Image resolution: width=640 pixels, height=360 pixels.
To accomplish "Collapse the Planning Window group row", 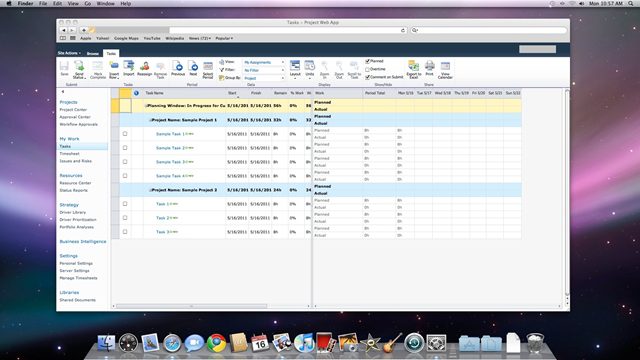I will pos(146,106).
